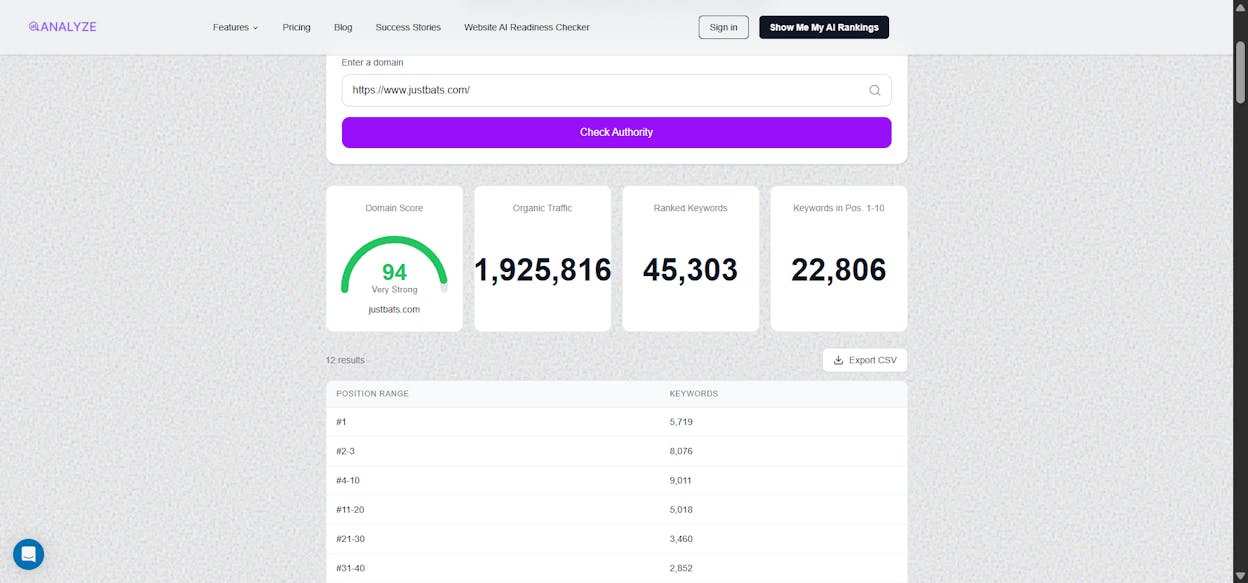Focus the domain input field
The width and height of the screenshot is (1248, 583).
[x=616, y=90]
